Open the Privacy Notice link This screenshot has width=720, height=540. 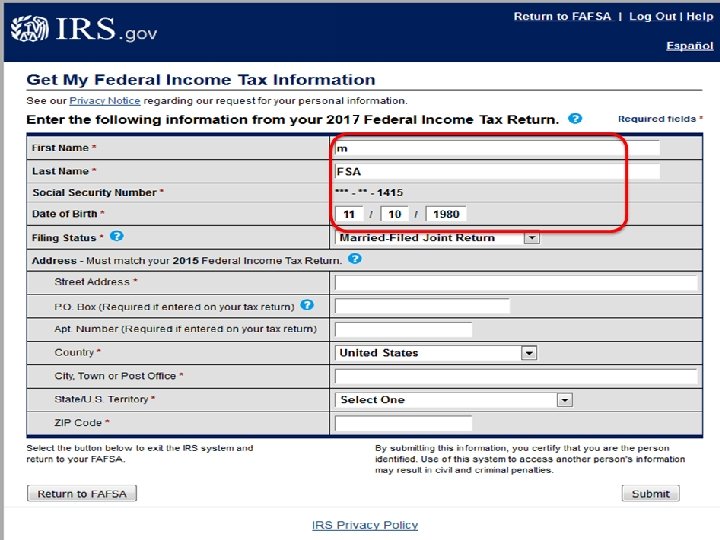coord(105,101)
